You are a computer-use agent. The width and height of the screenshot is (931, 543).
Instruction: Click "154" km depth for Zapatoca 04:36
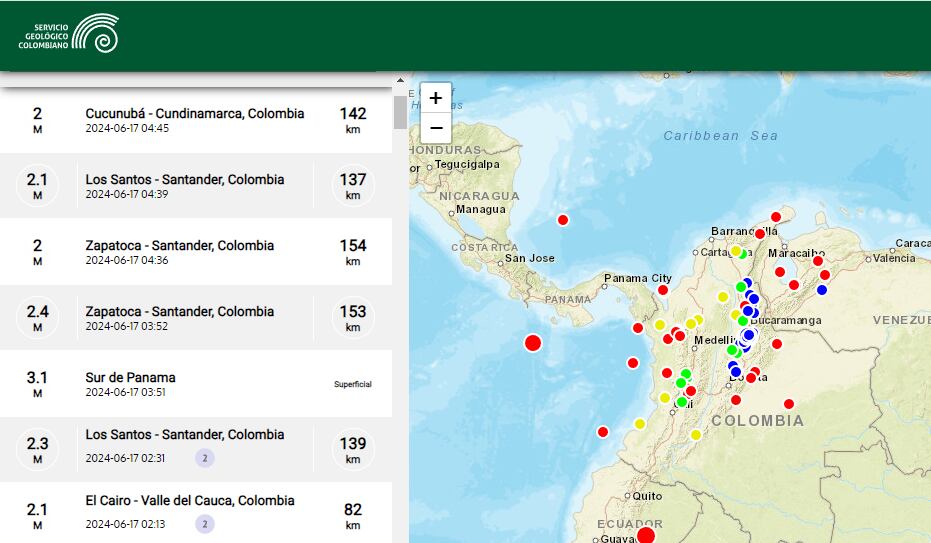click(353, 246)
